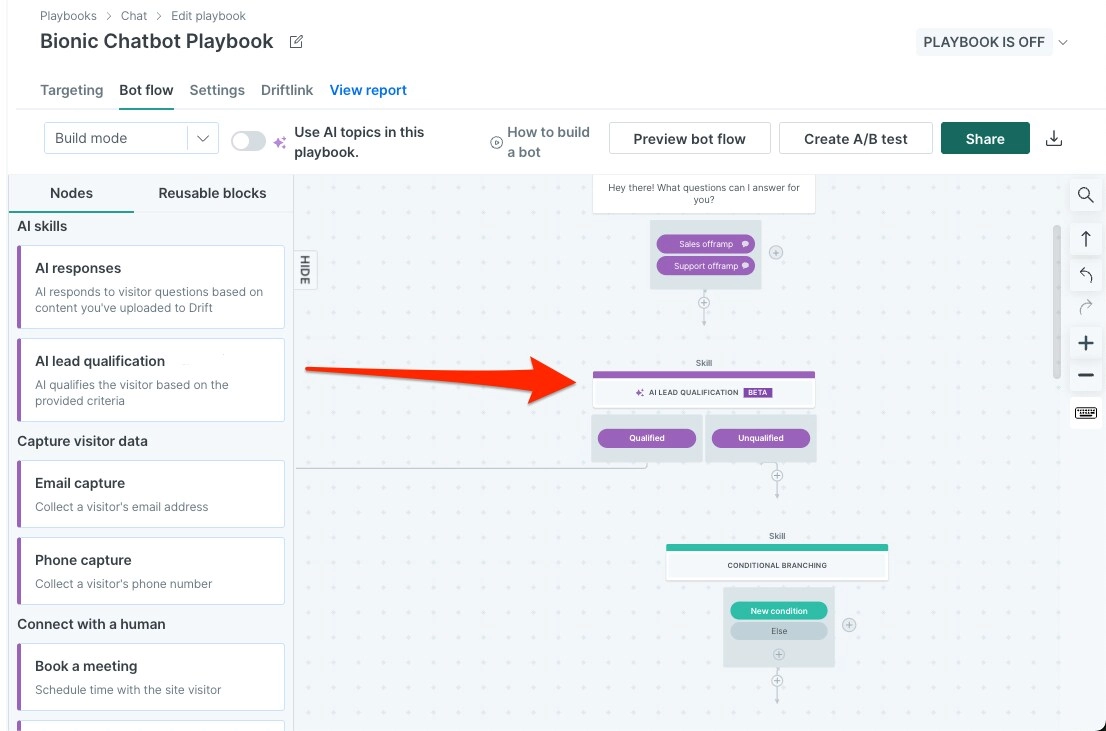Open the AI LEAD QUALIFICATION skill node
This screenshot has height=731, width=1106.
[703, 390]
